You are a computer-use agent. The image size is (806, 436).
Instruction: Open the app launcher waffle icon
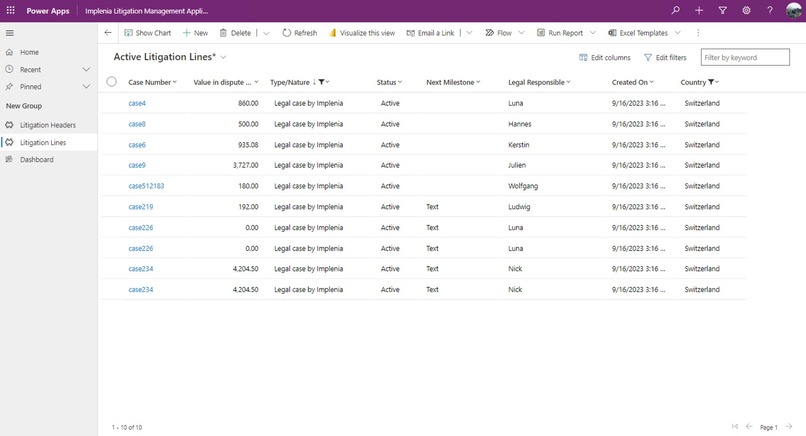[x=10, y=10]
